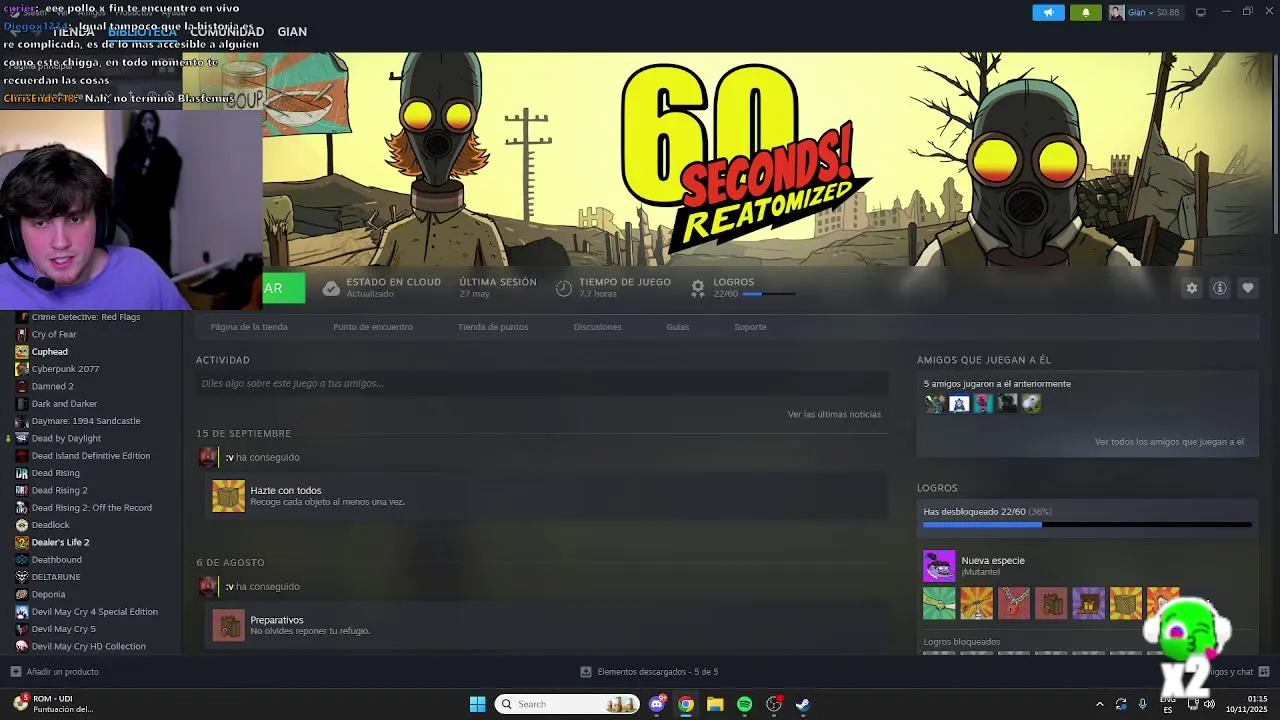Select Cyberpunk 2077 in the library list
Screen dimensions: 1280x720
click(x=65, y=369)
